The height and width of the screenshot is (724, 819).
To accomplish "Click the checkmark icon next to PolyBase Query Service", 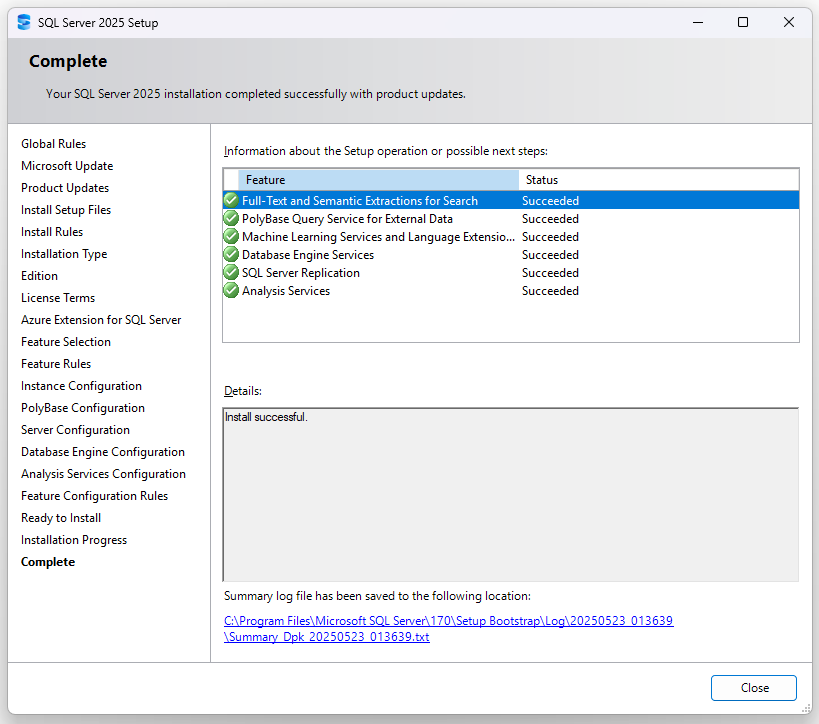I will tap(231, 218).
